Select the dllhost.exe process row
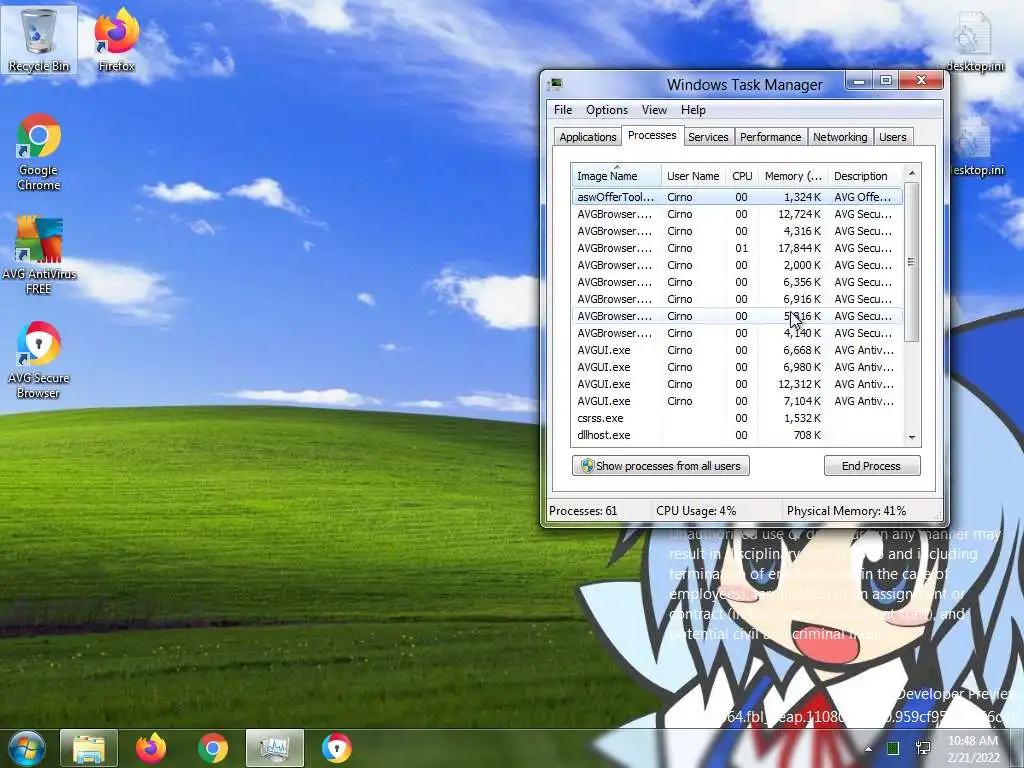1024x768 pixels. (x=737, y=434)
